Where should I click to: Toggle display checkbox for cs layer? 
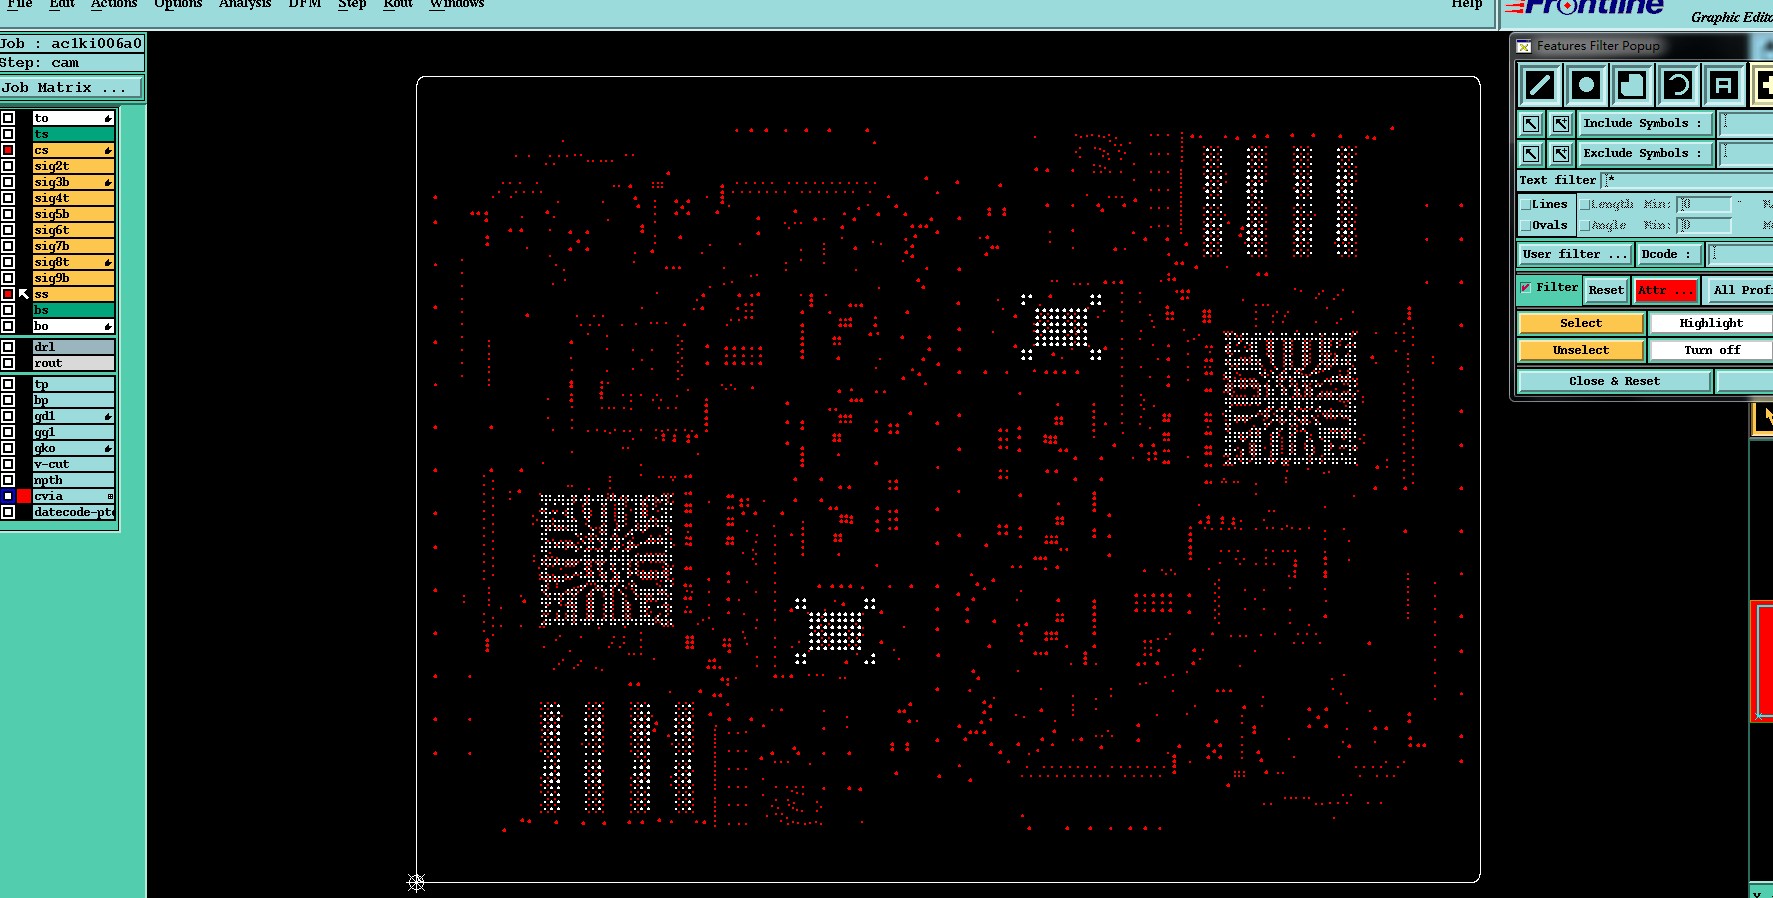click(8, 150)
